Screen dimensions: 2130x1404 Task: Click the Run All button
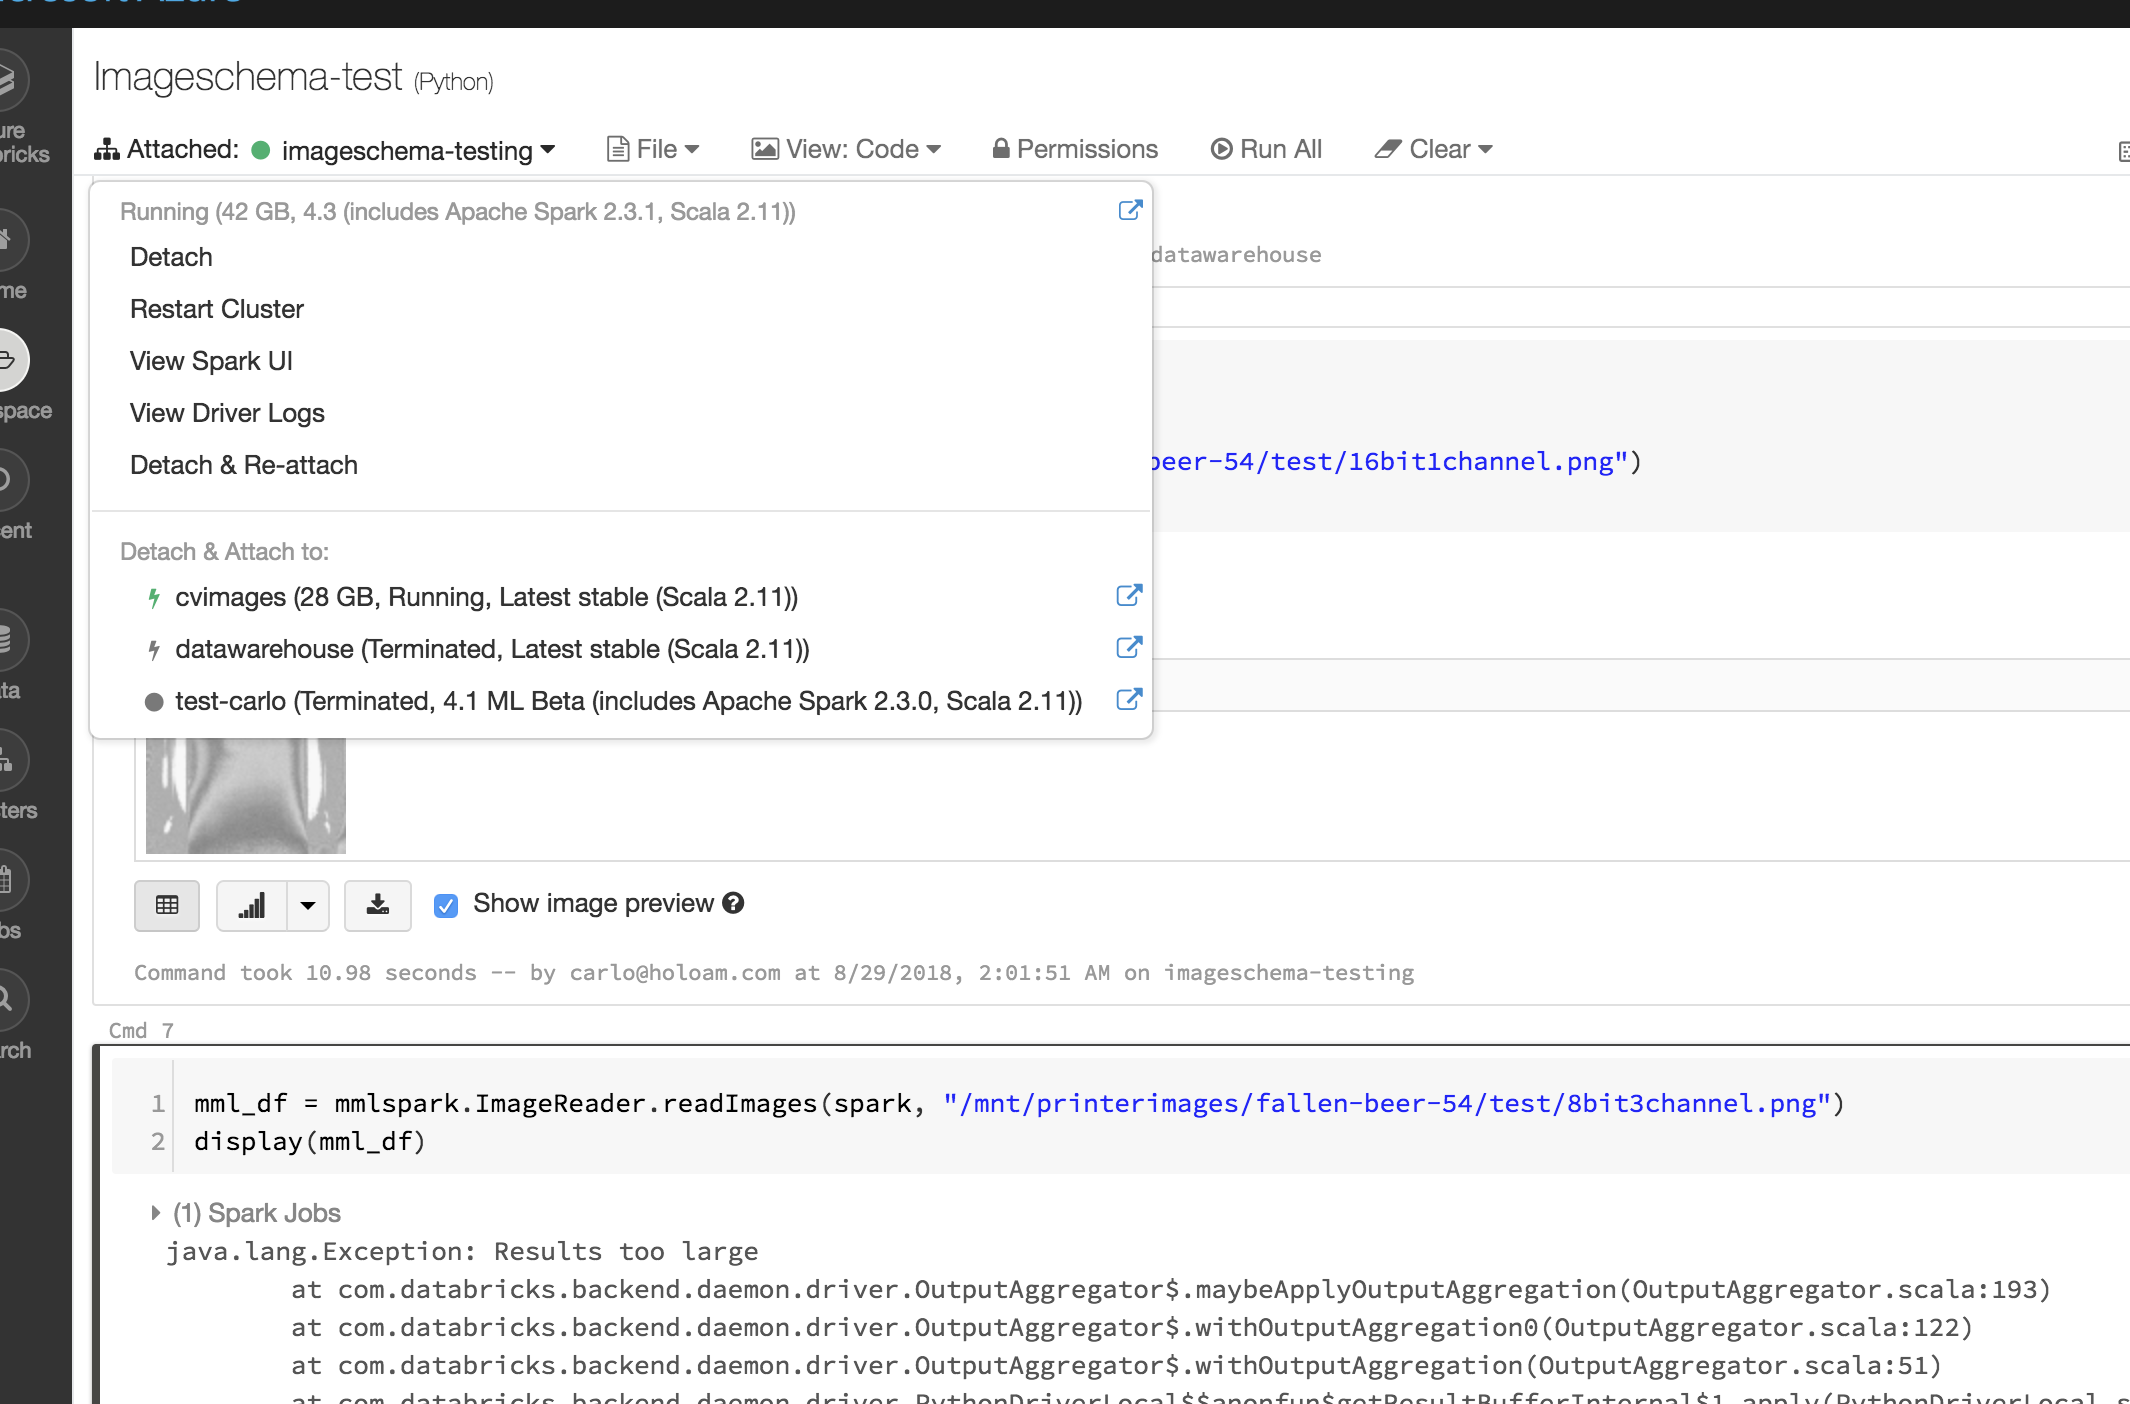(1267, 148)
